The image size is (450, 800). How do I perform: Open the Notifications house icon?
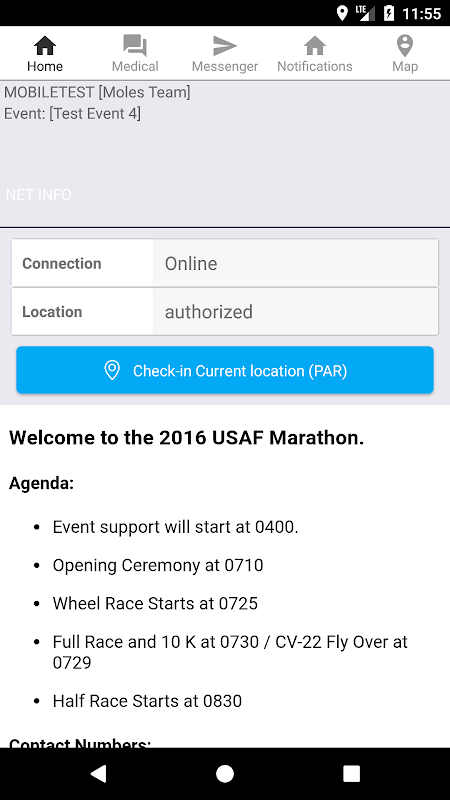[x=315, y=45]
